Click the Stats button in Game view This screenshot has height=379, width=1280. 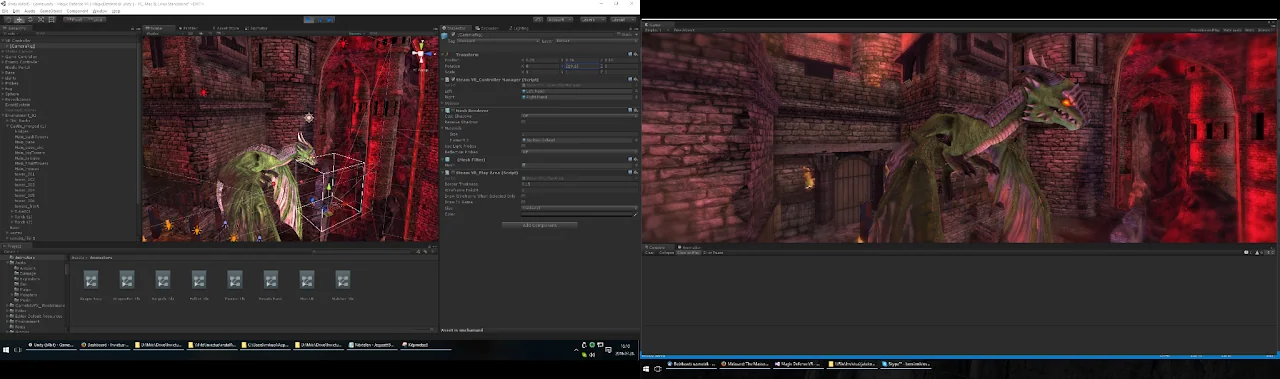pyautogui.click(x=1250, y=30)
